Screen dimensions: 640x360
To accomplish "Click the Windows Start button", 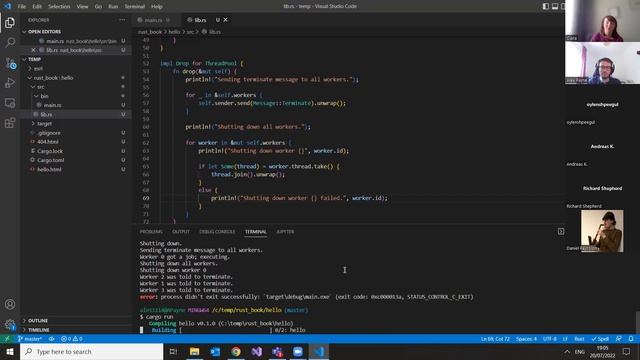I will 10,351.
